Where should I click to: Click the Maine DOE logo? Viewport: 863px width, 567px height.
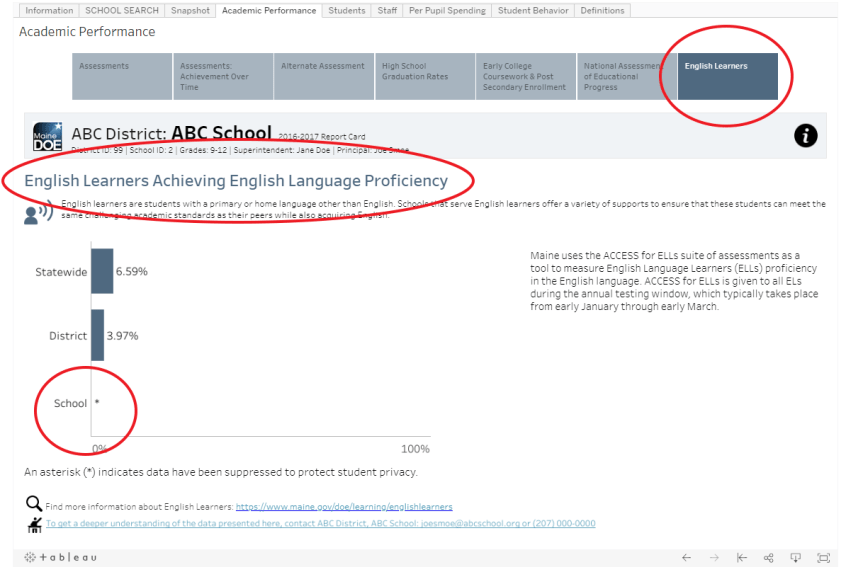point(48,137)
